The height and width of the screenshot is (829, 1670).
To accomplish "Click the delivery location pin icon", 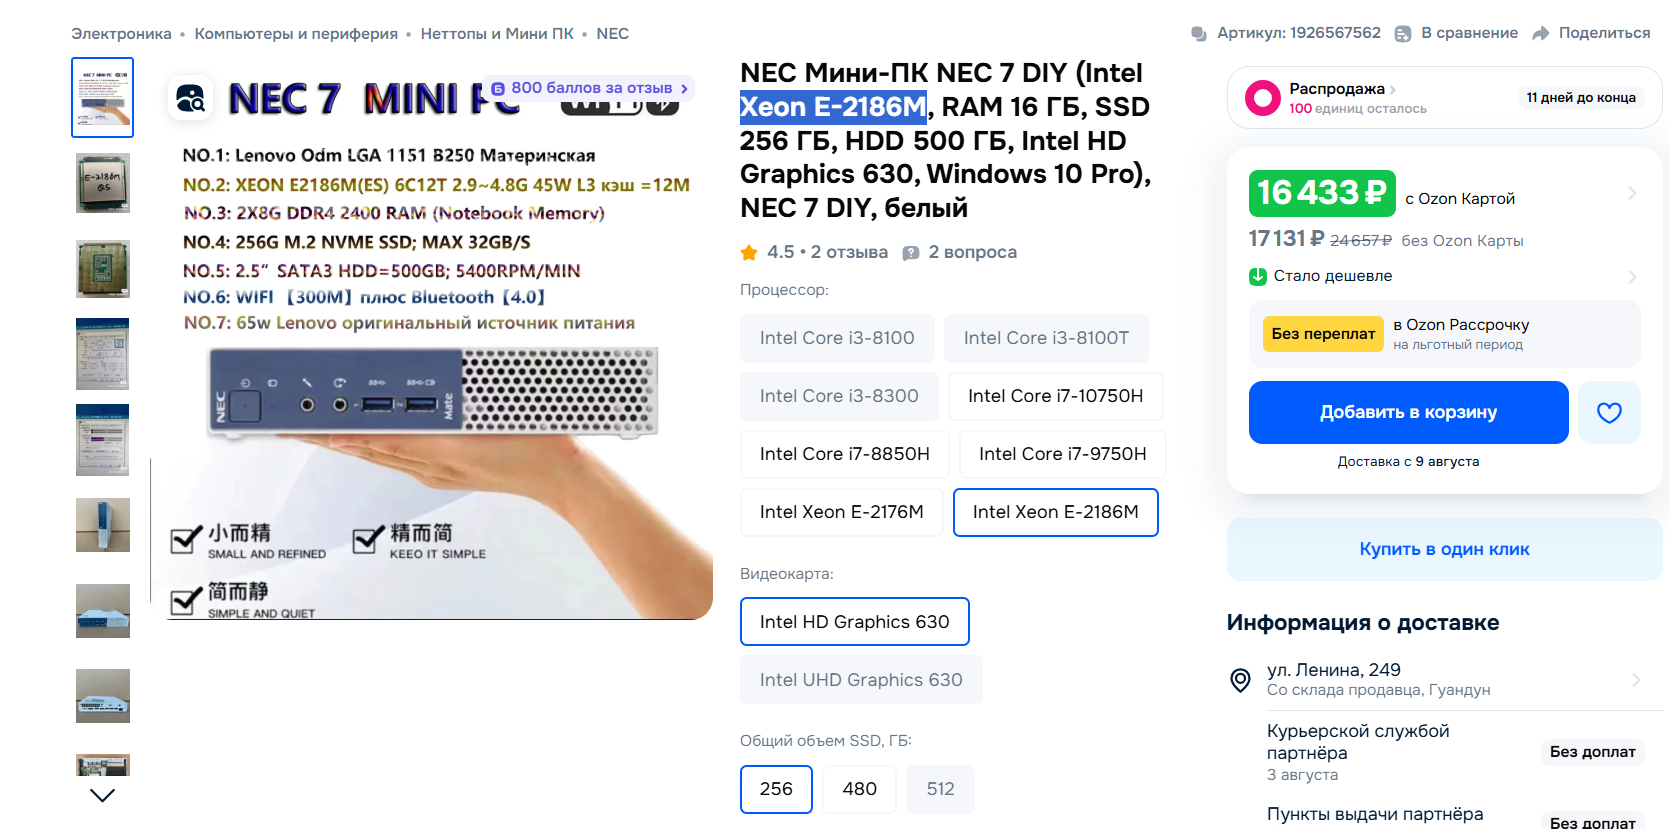I will tap(1240, 680).
